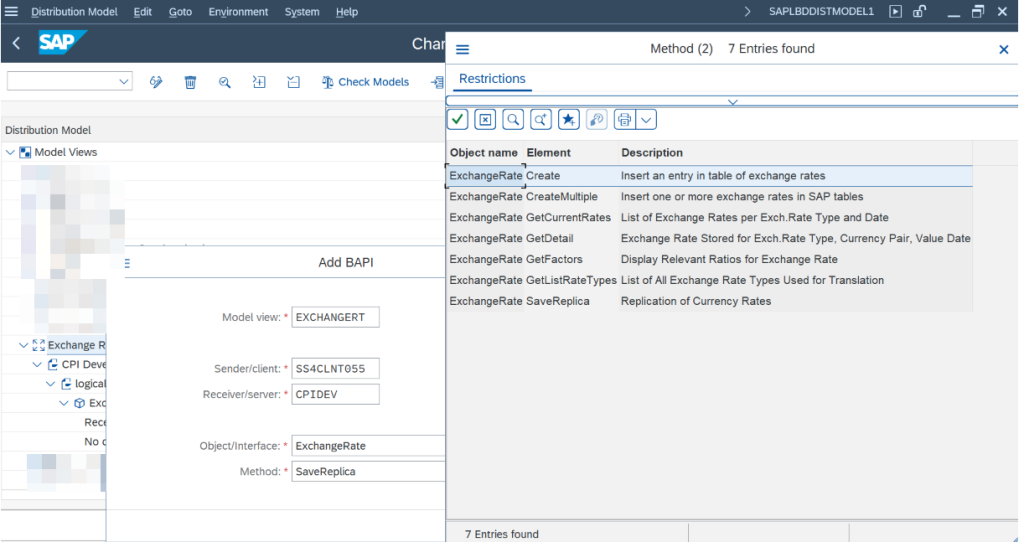Image resolution: width=1024 pixels, height=542 pixels.
Task: Toggle display/change mode pencil icon
Action: pos(156,82)
